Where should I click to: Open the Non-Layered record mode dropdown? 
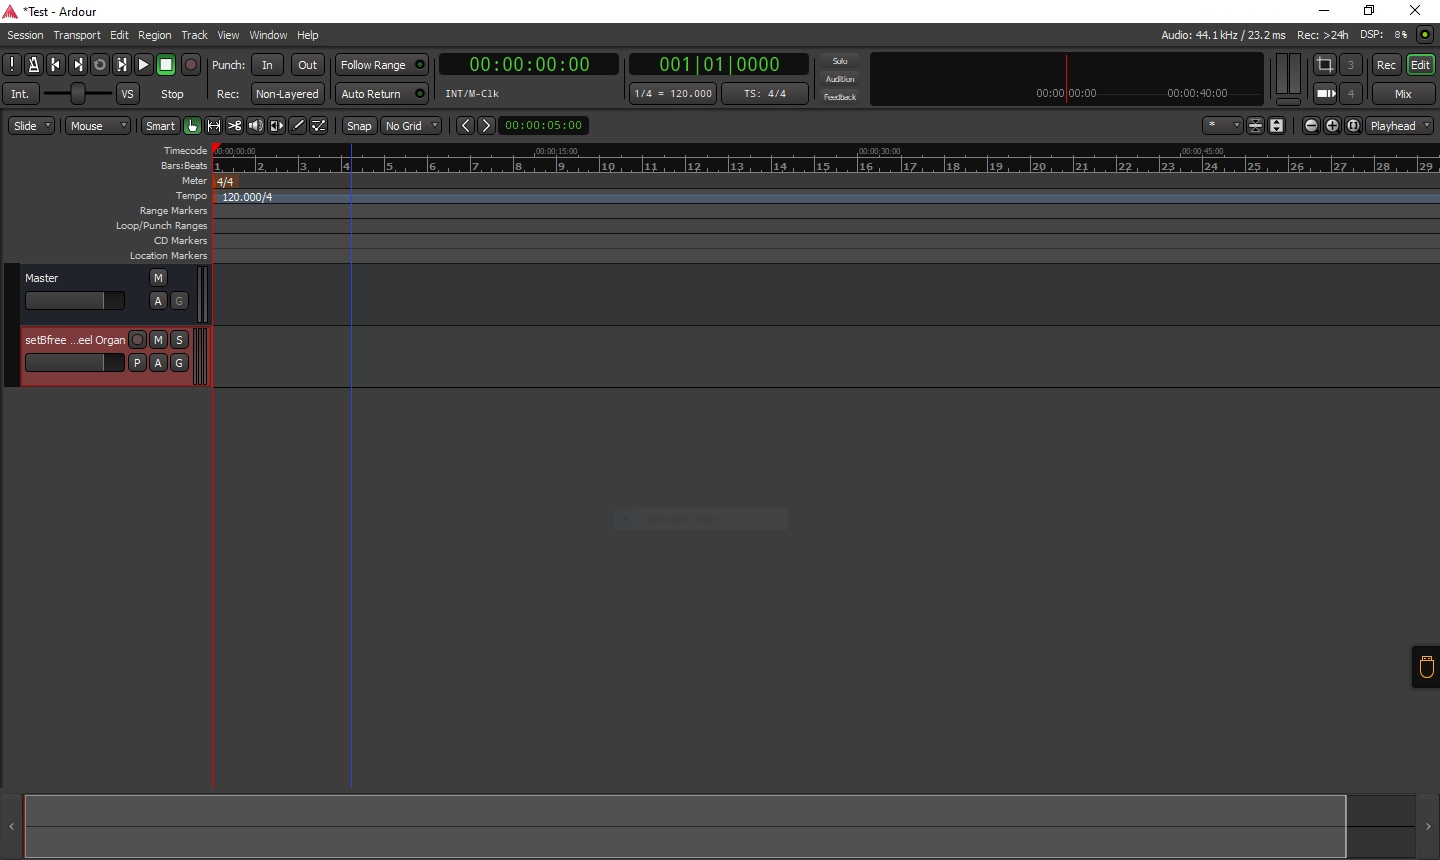coord(287,94)
